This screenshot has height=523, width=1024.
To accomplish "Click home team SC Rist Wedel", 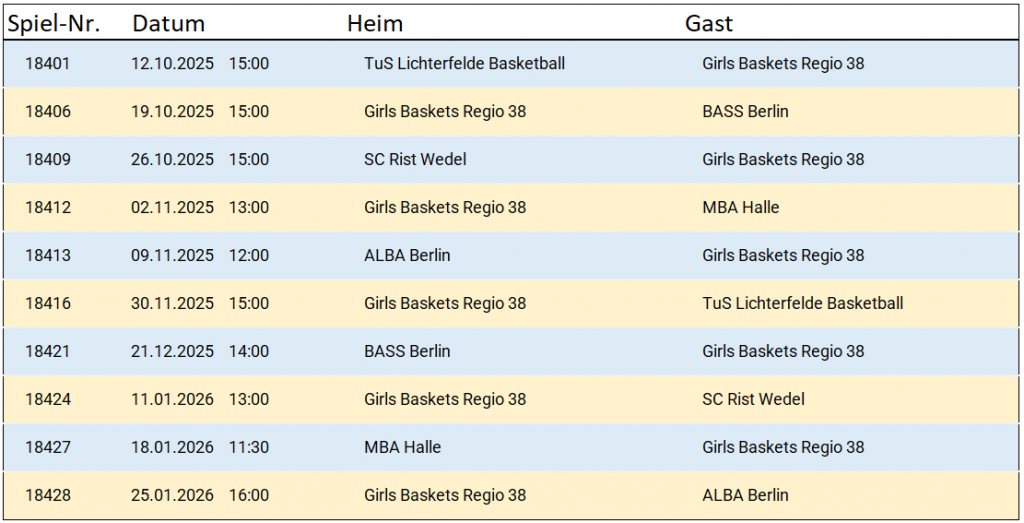I will 415,160.
